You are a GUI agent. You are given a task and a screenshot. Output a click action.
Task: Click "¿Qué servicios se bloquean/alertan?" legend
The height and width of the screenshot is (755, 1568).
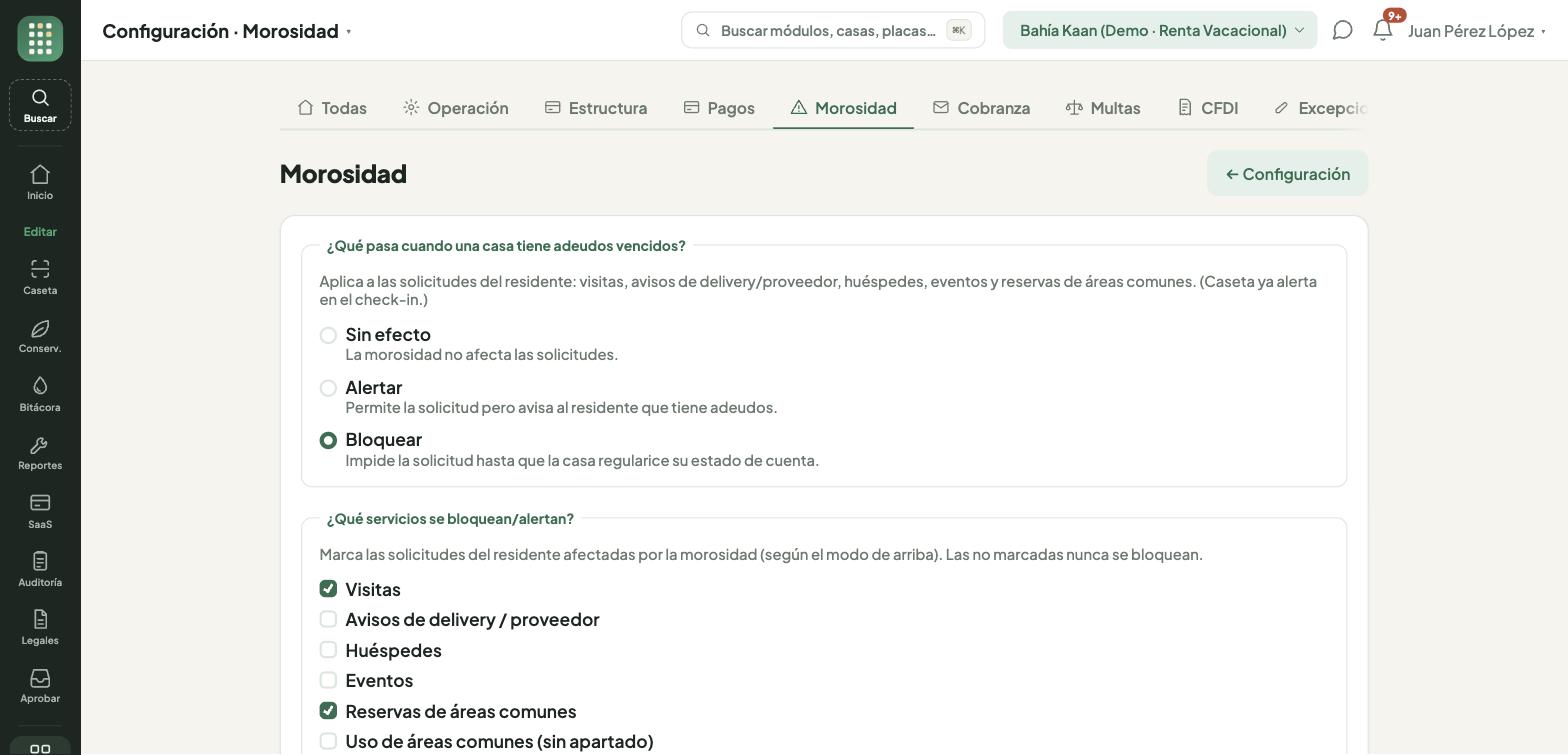pos(450,519)
